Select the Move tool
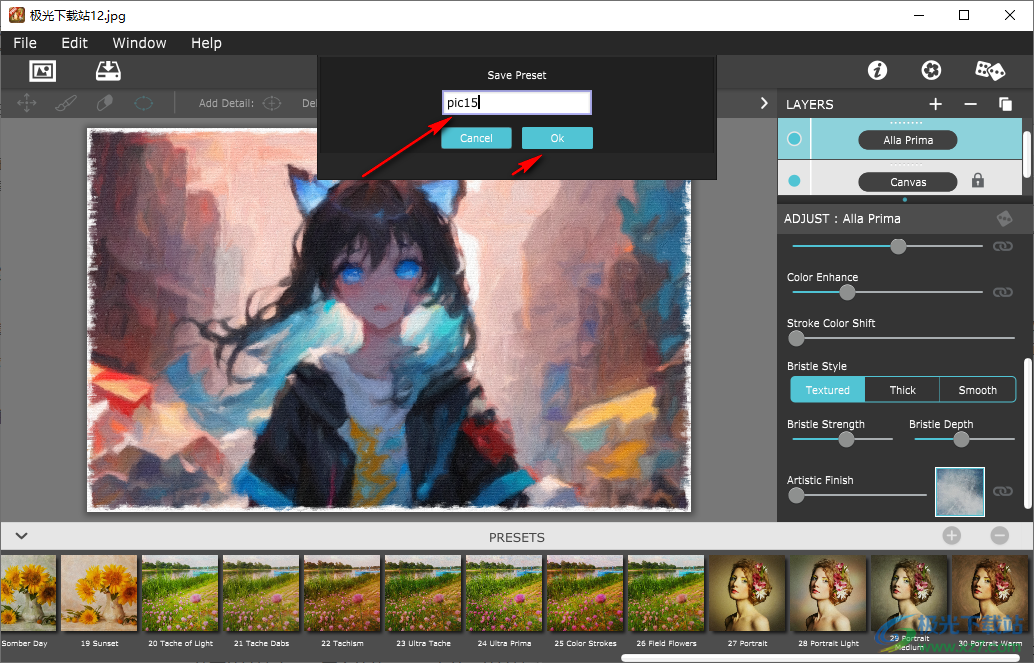 click(x=27, y=102)
